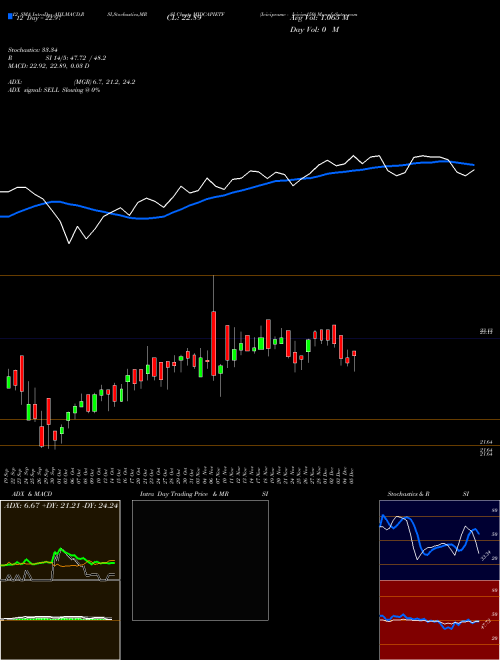
Task: Click the '(MGR) 6.7, 21.2, 24.2' ADX values
Action: pyautogui.click(x=104, y=82)
